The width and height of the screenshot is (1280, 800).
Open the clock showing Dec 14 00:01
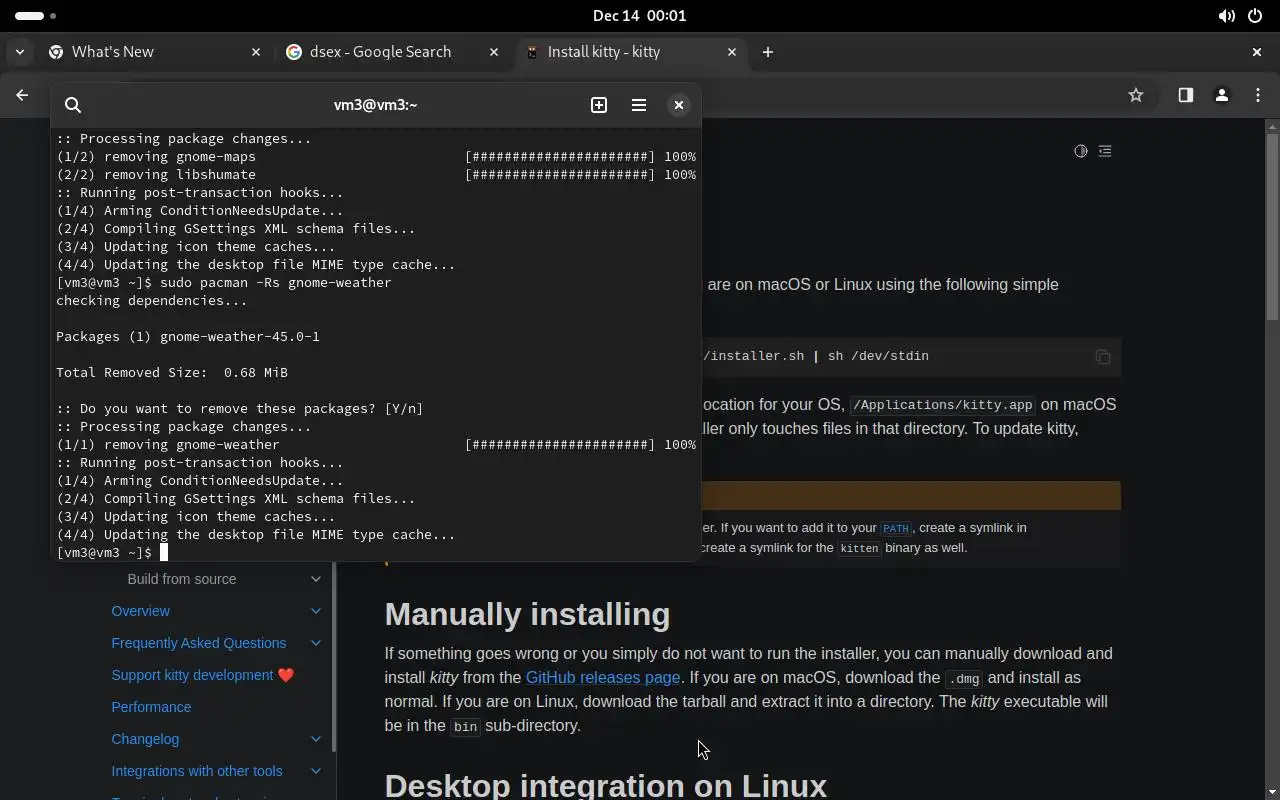[x=640, y=16]
